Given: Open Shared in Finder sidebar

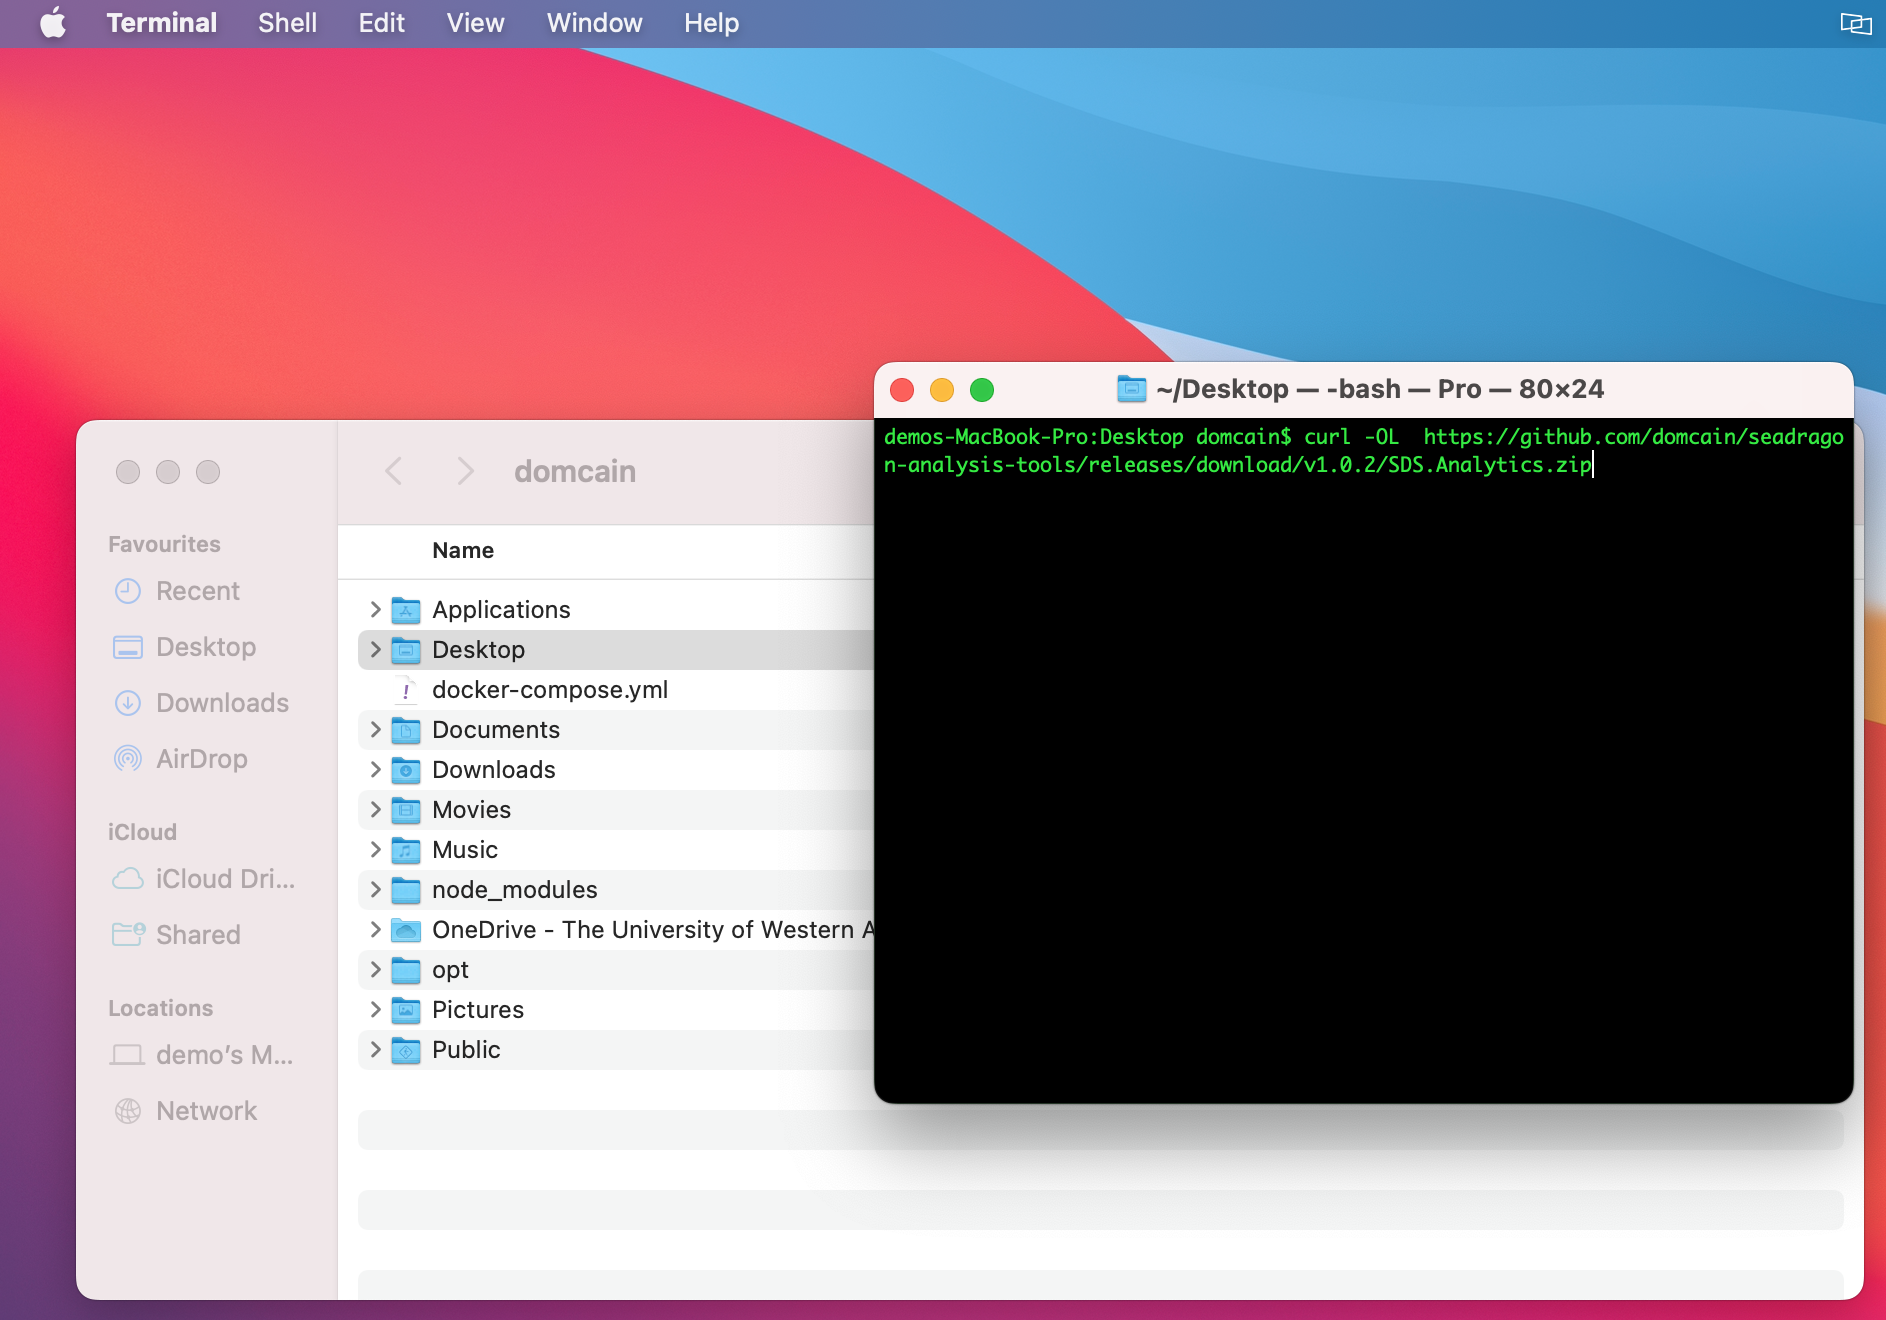Looking at the screenshot, I should [176, 935].
